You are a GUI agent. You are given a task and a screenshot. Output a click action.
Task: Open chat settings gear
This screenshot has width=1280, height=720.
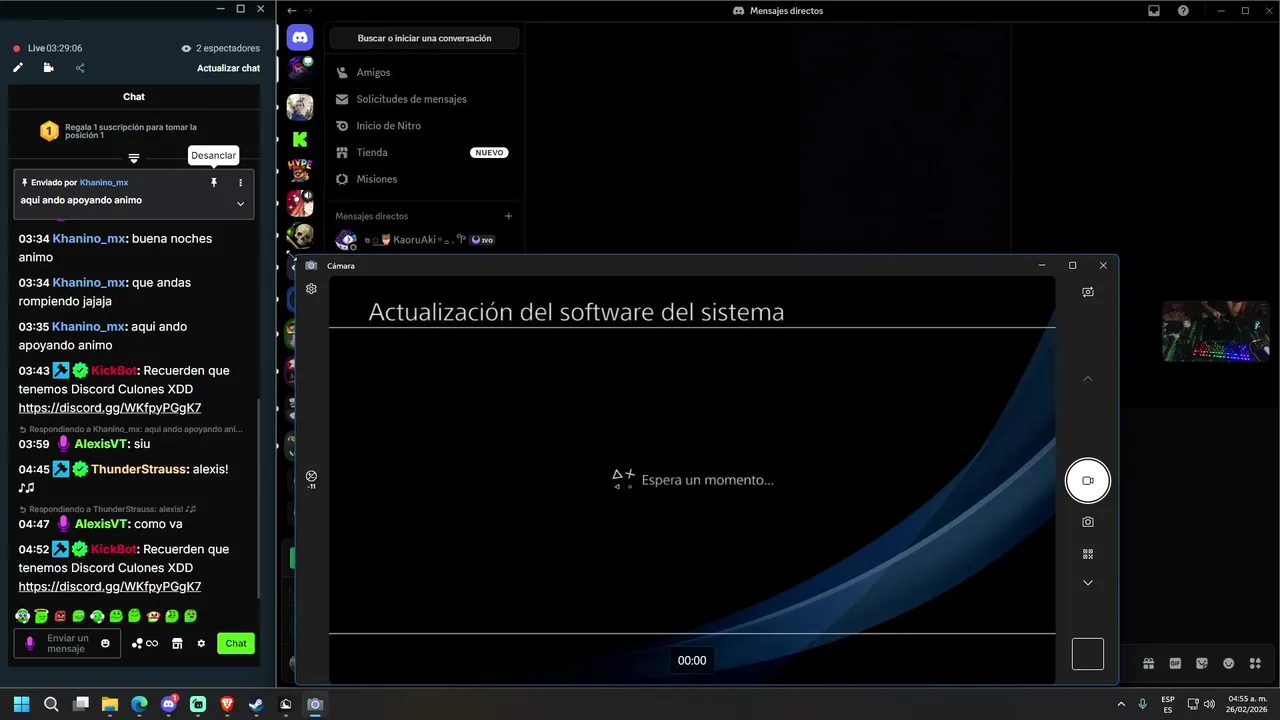tap(201, 643)
